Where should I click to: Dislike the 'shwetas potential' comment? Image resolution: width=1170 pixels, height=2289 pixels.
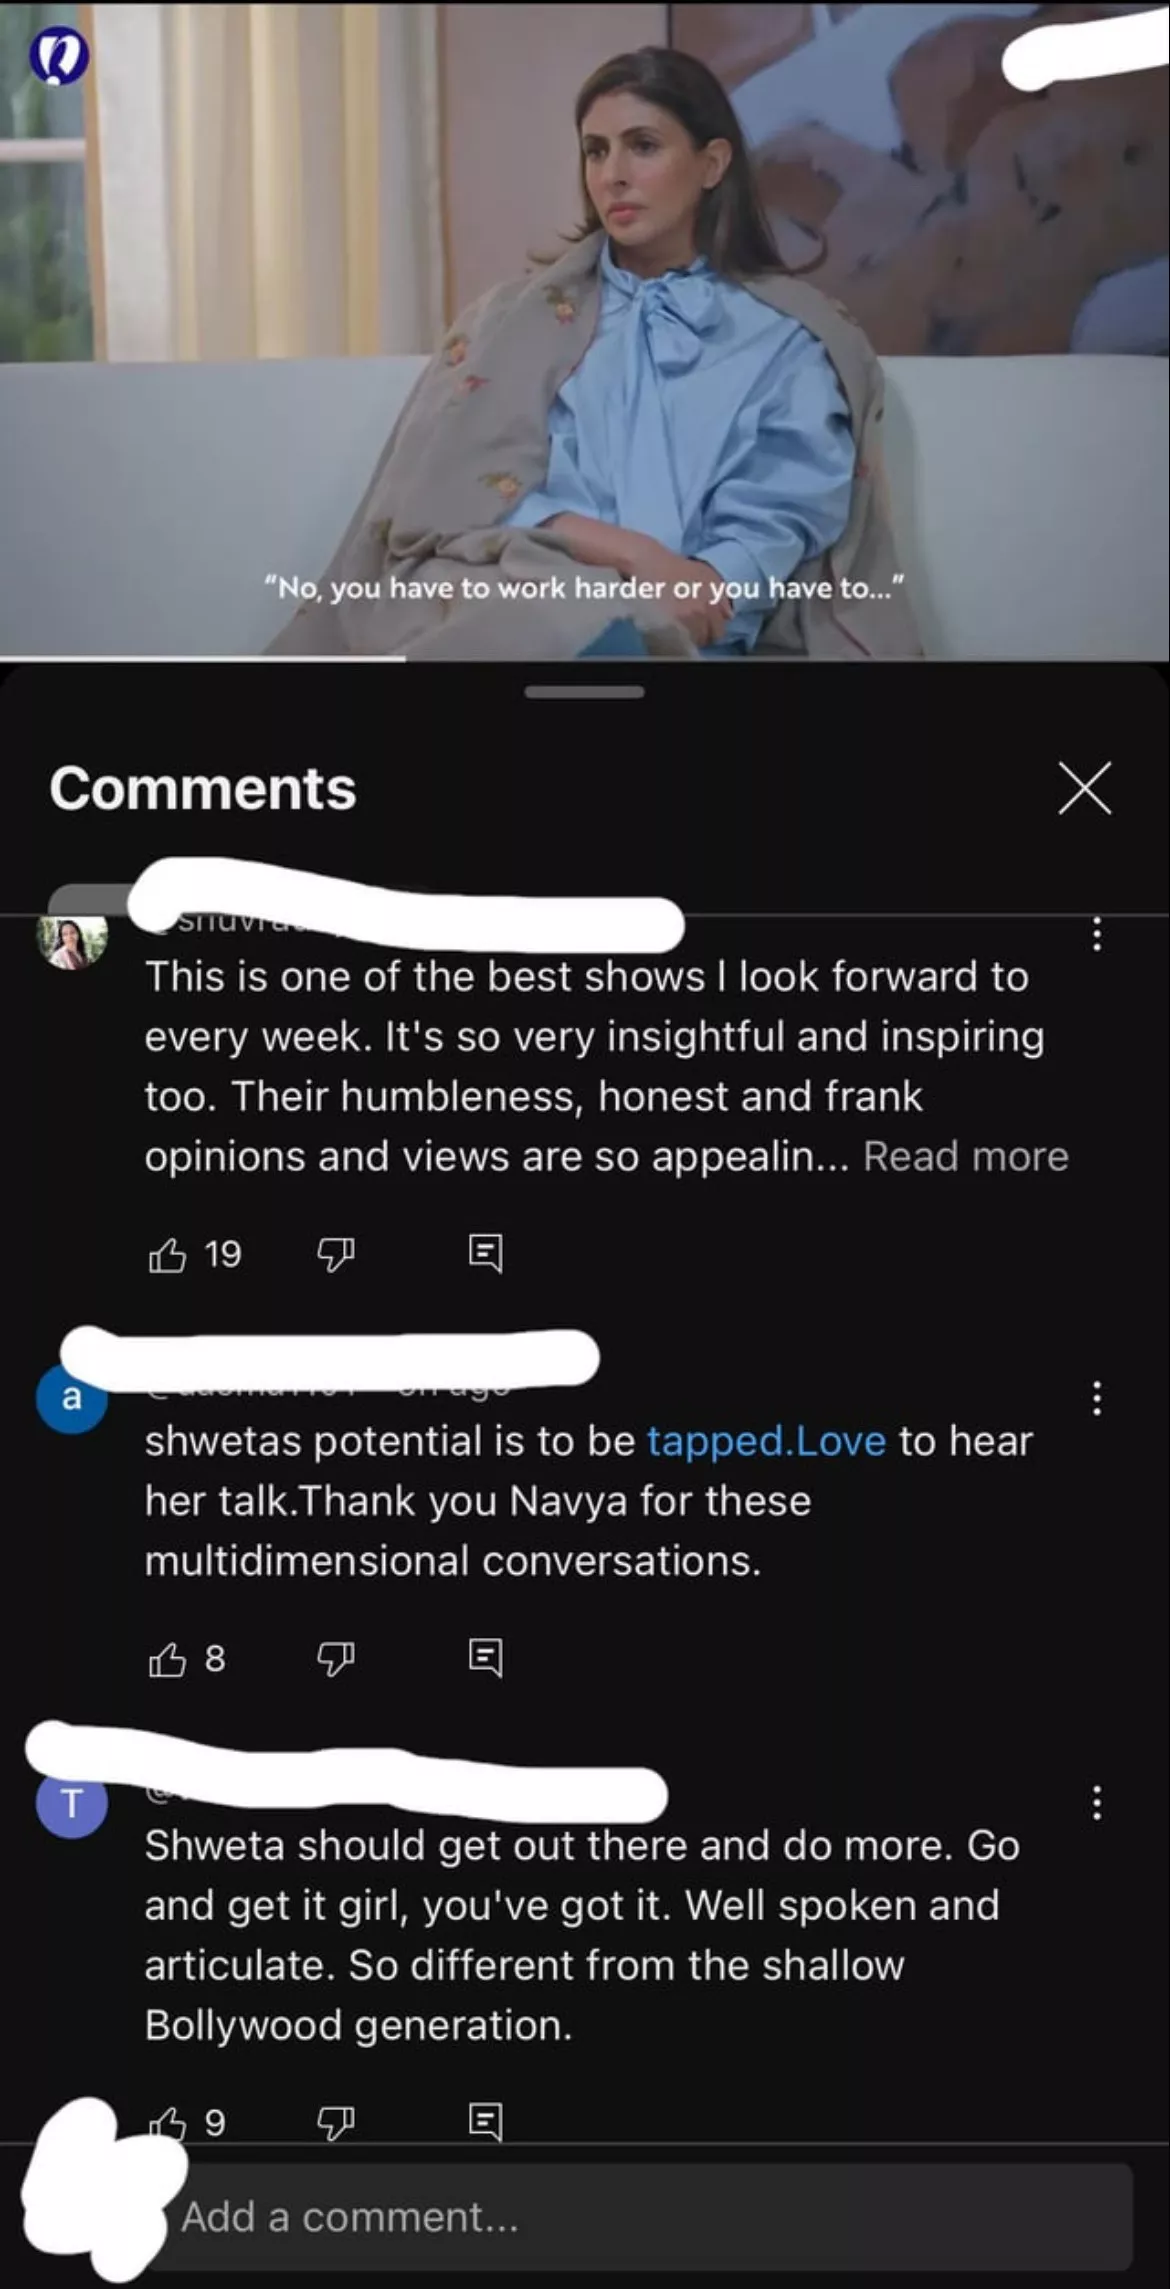335,1659
